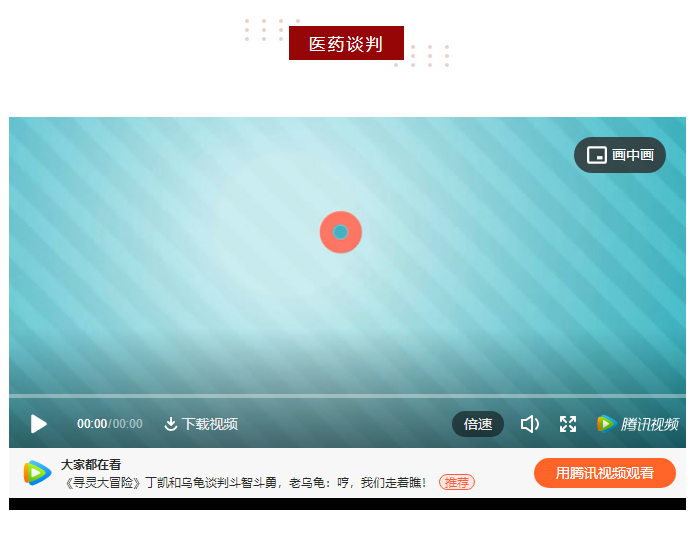Screen dimensions: 692x544
Task: Click the Tencent Video logo beside 大家都在看
Action: click(37, 473)
